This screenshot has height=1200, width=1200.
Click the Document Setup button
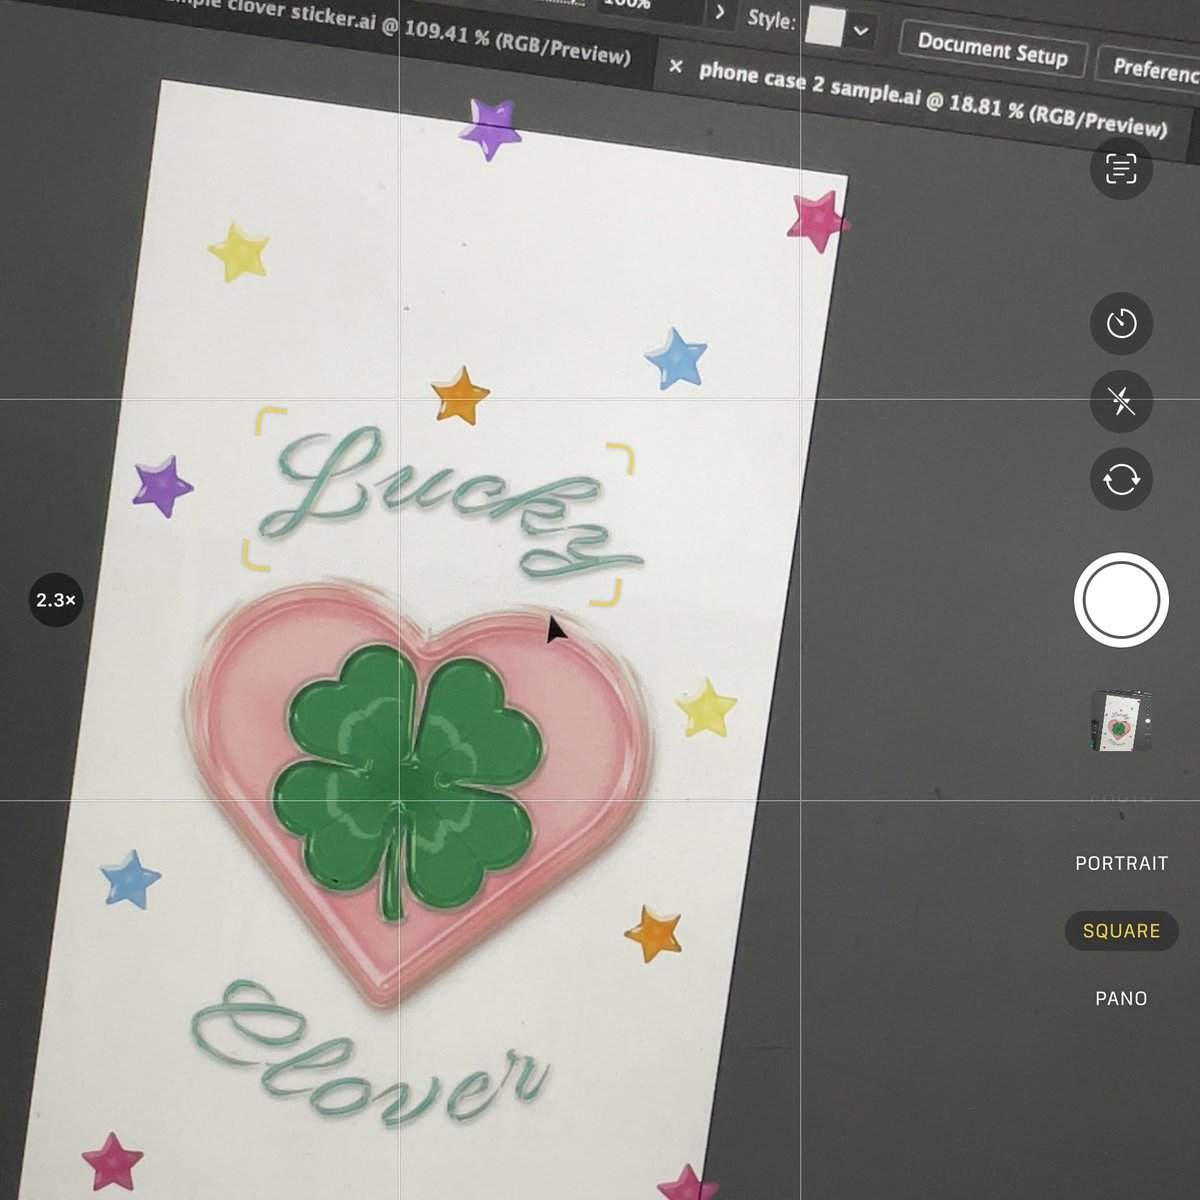[x=992, y=48]
